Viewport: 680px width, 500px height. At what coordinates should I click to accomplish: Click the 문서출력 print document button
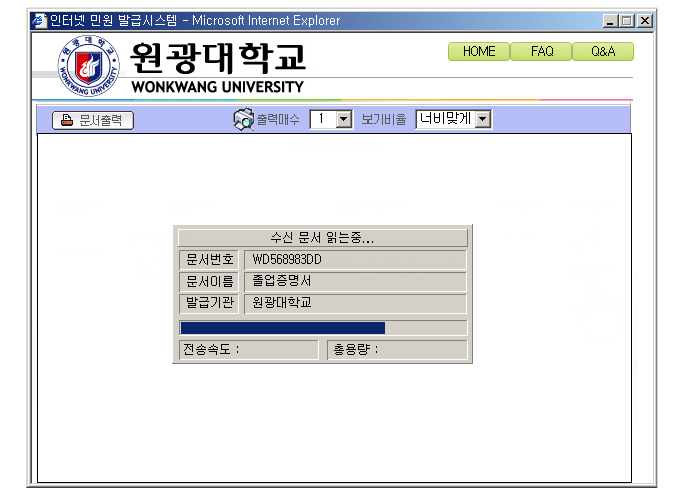tap(93, 120)
